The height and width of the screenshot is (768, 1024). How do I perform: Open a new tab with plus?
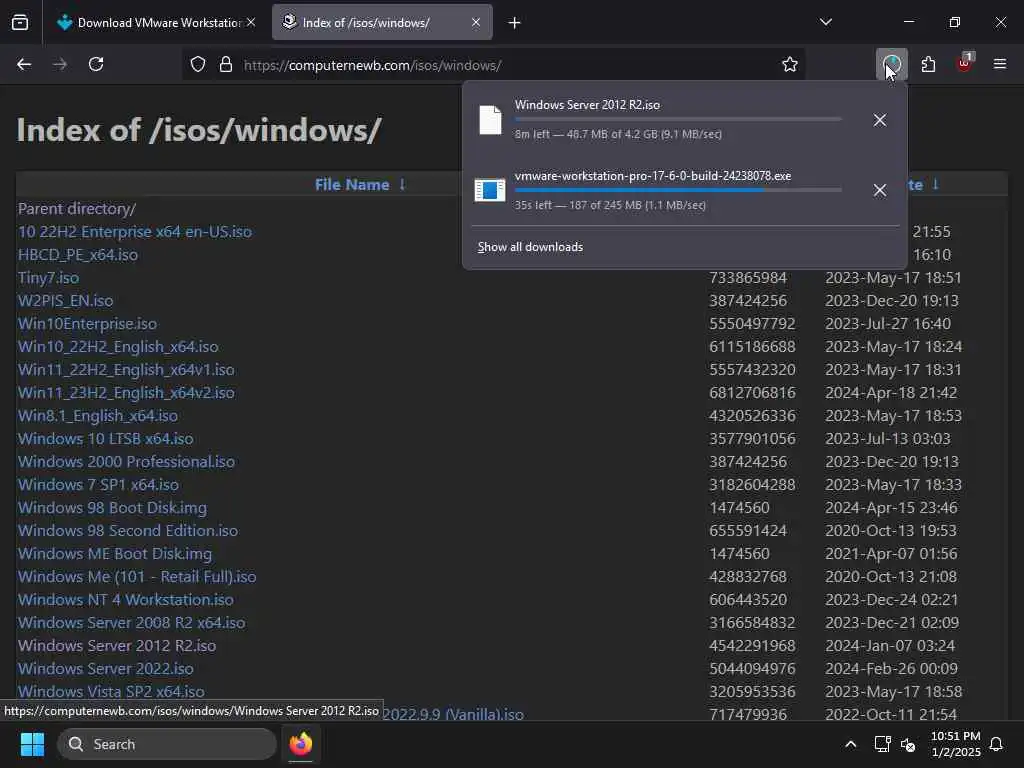click(515, 23)
